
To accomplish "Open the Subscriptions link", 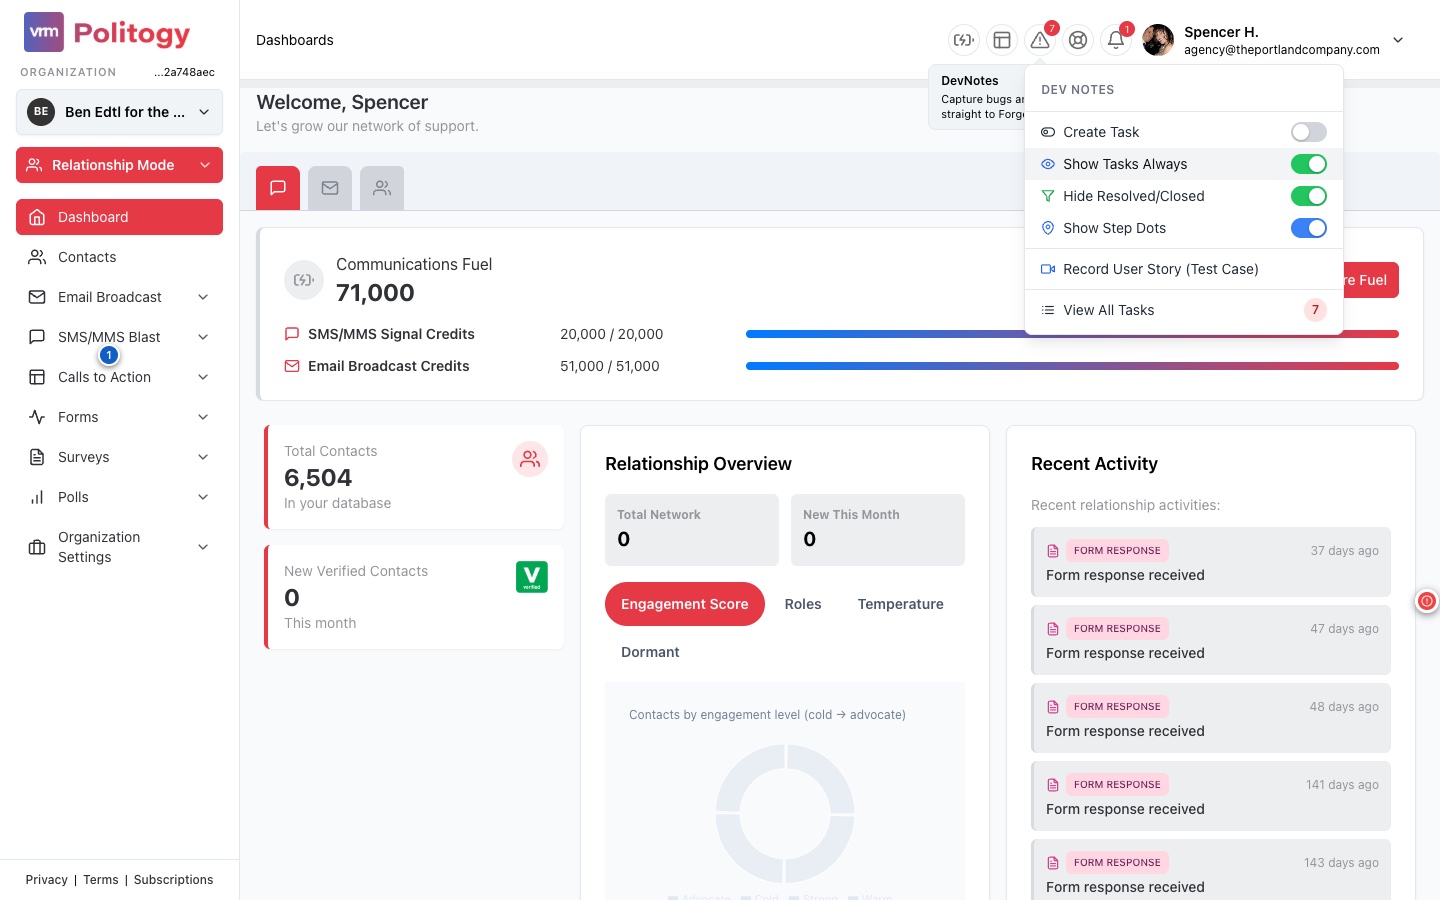I will pyautogui.click(x=173, y=880).
